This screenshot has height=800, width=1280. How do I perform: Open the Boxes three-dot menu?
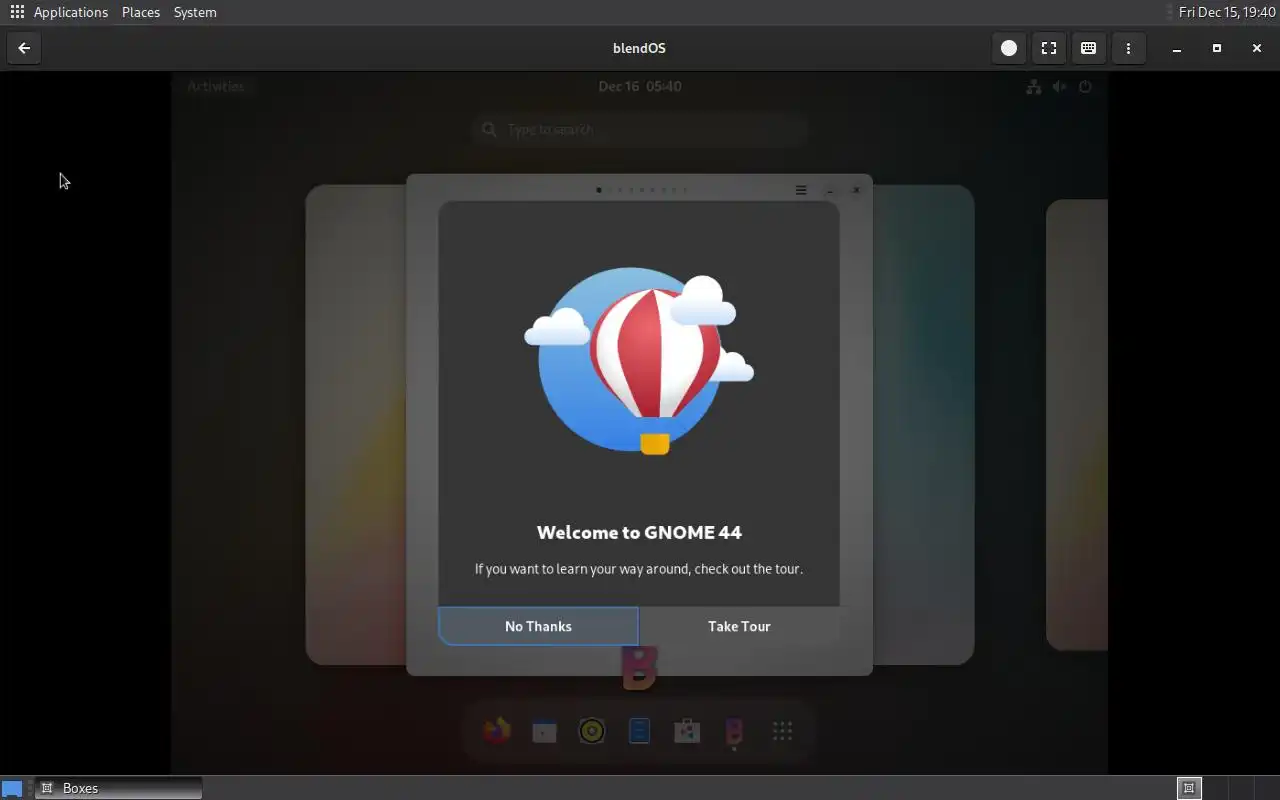coord(1129,48)
